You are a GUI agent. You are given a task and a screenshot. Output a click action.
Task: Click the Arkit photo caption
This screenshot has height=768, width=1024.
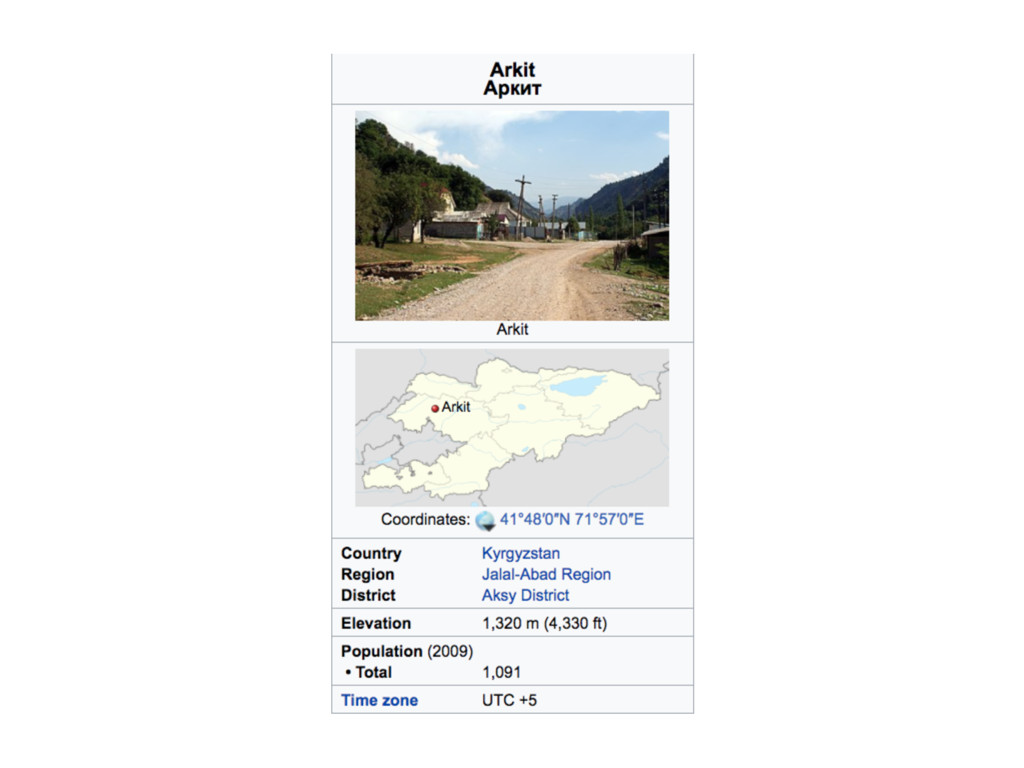pyautogui.click(x=512, y=329)
